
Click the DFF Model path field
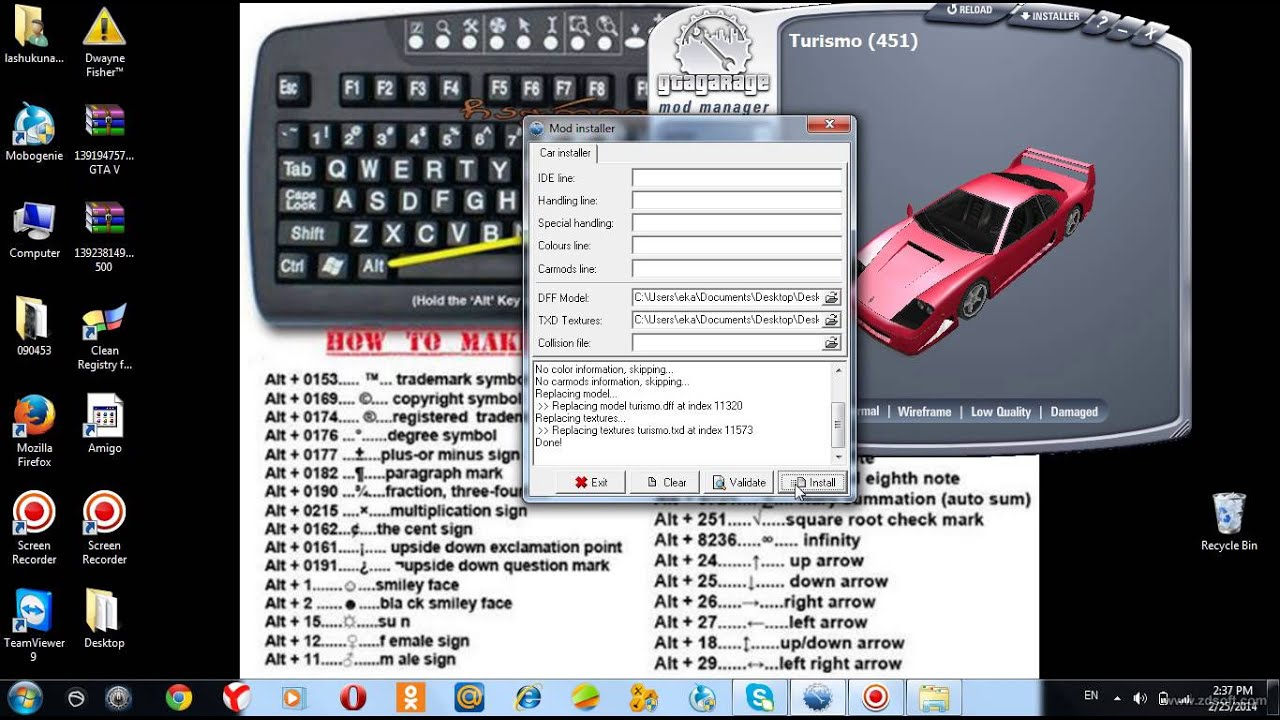[x=727, y=297]
